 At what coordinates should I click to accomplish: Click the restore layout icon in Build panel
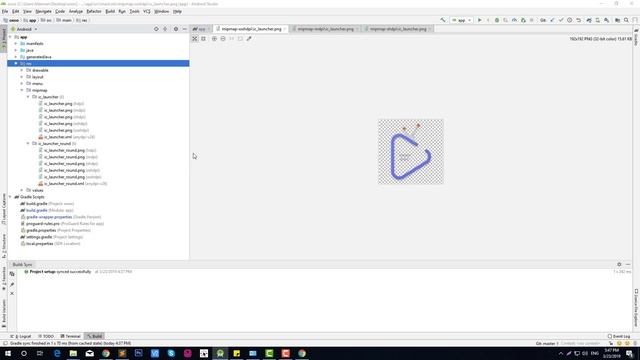pos(12,274)
